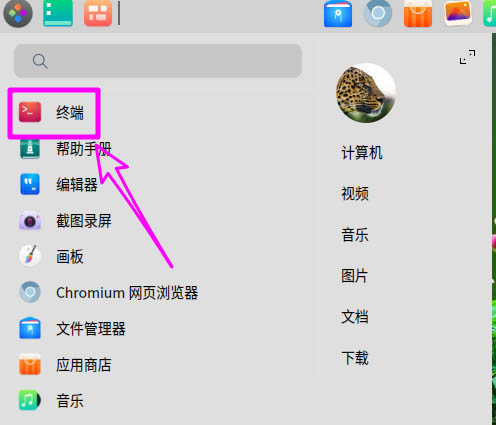Expand the launcher to fullscreen mode
Image resolution: width=496 pixels, height=425 pixels.
[467, 57]
